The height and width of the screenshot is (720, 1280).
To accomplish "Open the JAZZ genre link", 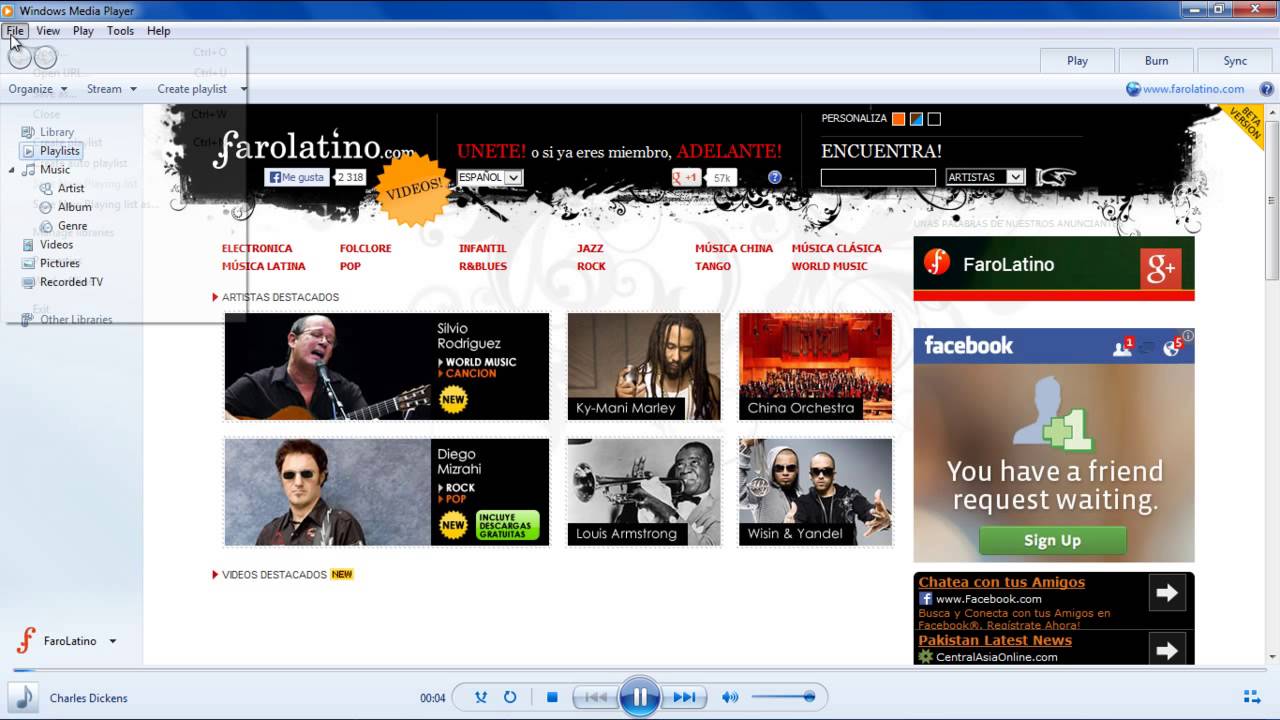I will (x=590, y=248).
